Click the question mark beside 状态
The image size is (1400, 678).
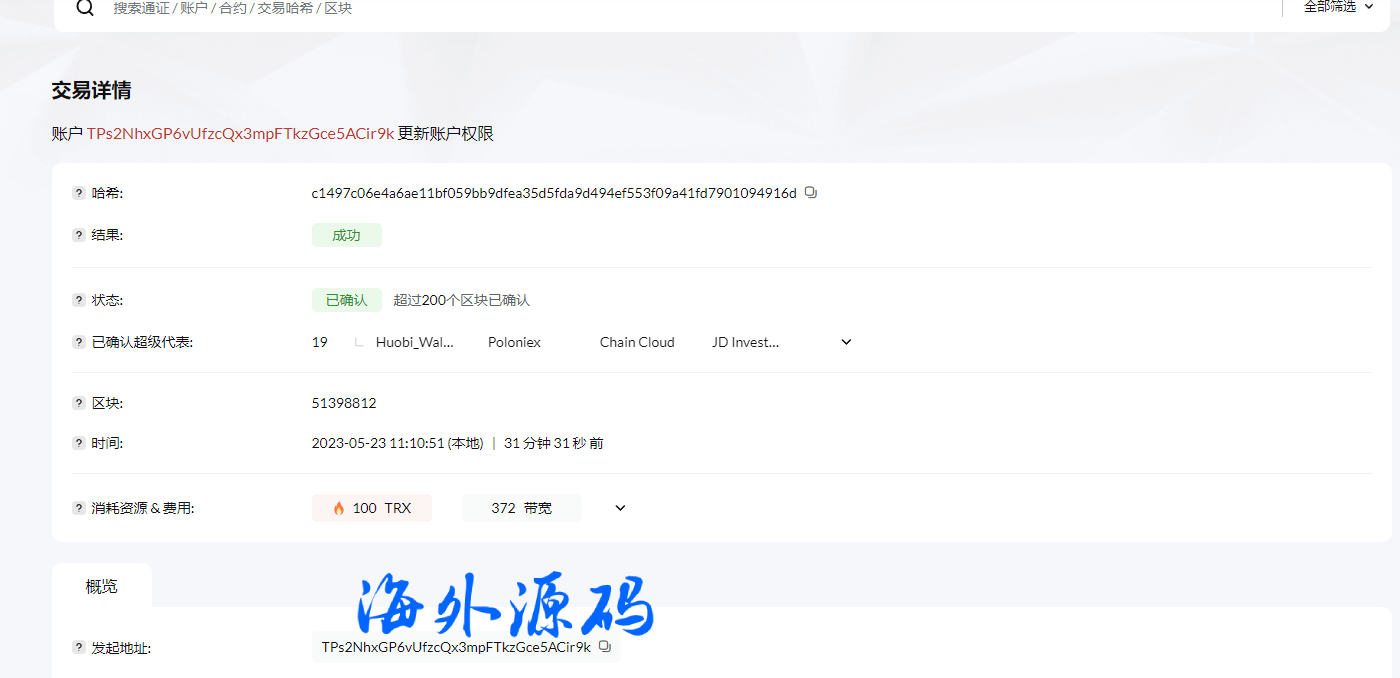tap(78, 299)
